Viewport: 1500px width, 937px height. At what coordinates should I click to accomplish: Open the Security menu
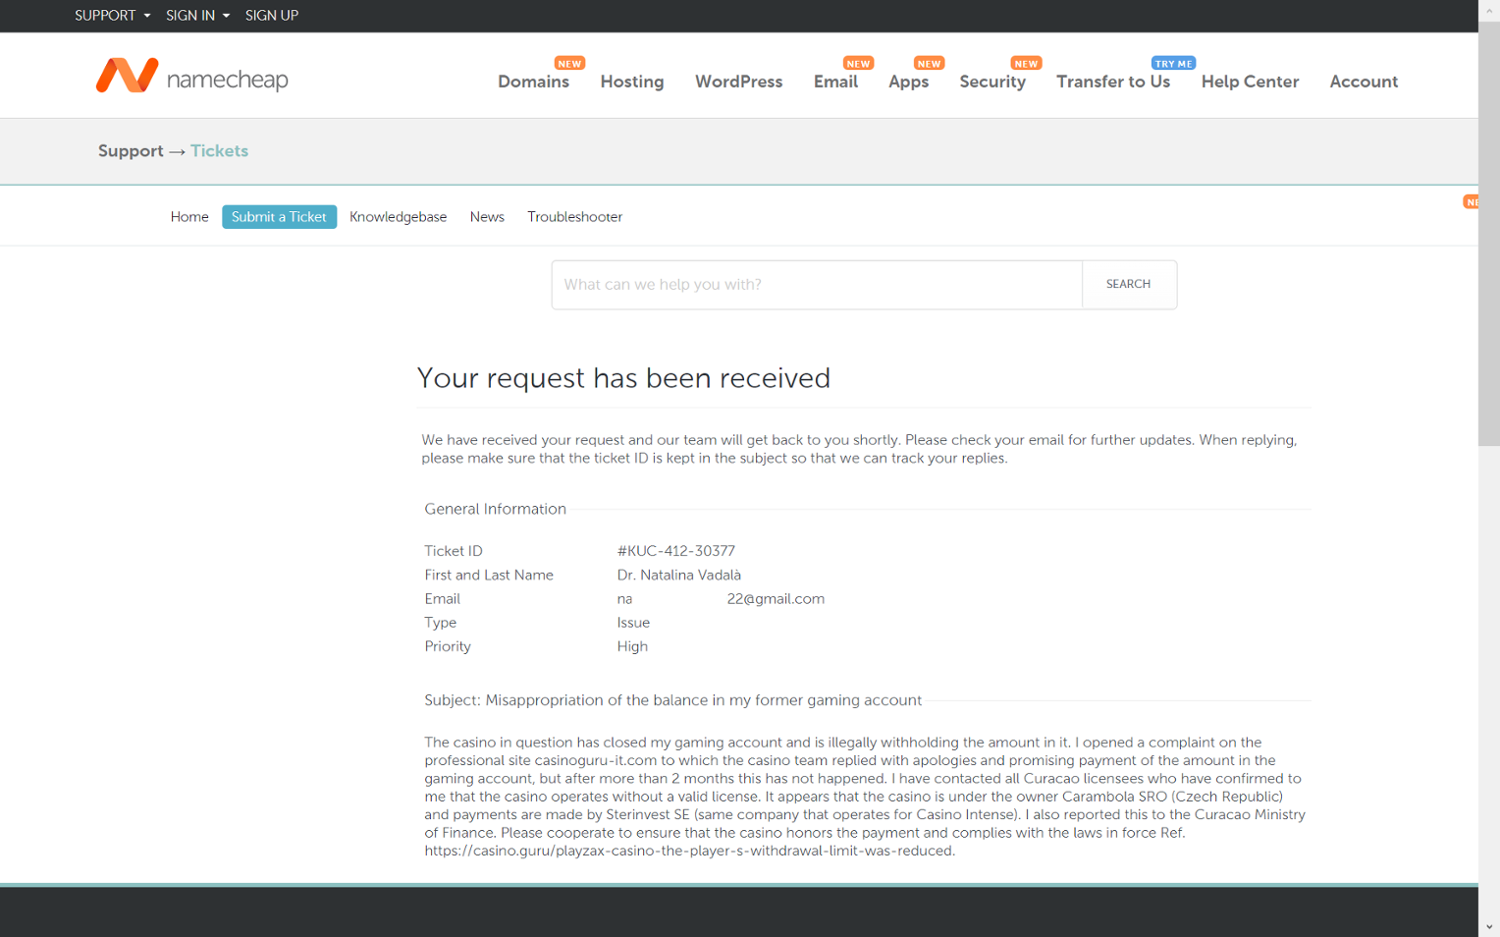click(x=993, y=82)
